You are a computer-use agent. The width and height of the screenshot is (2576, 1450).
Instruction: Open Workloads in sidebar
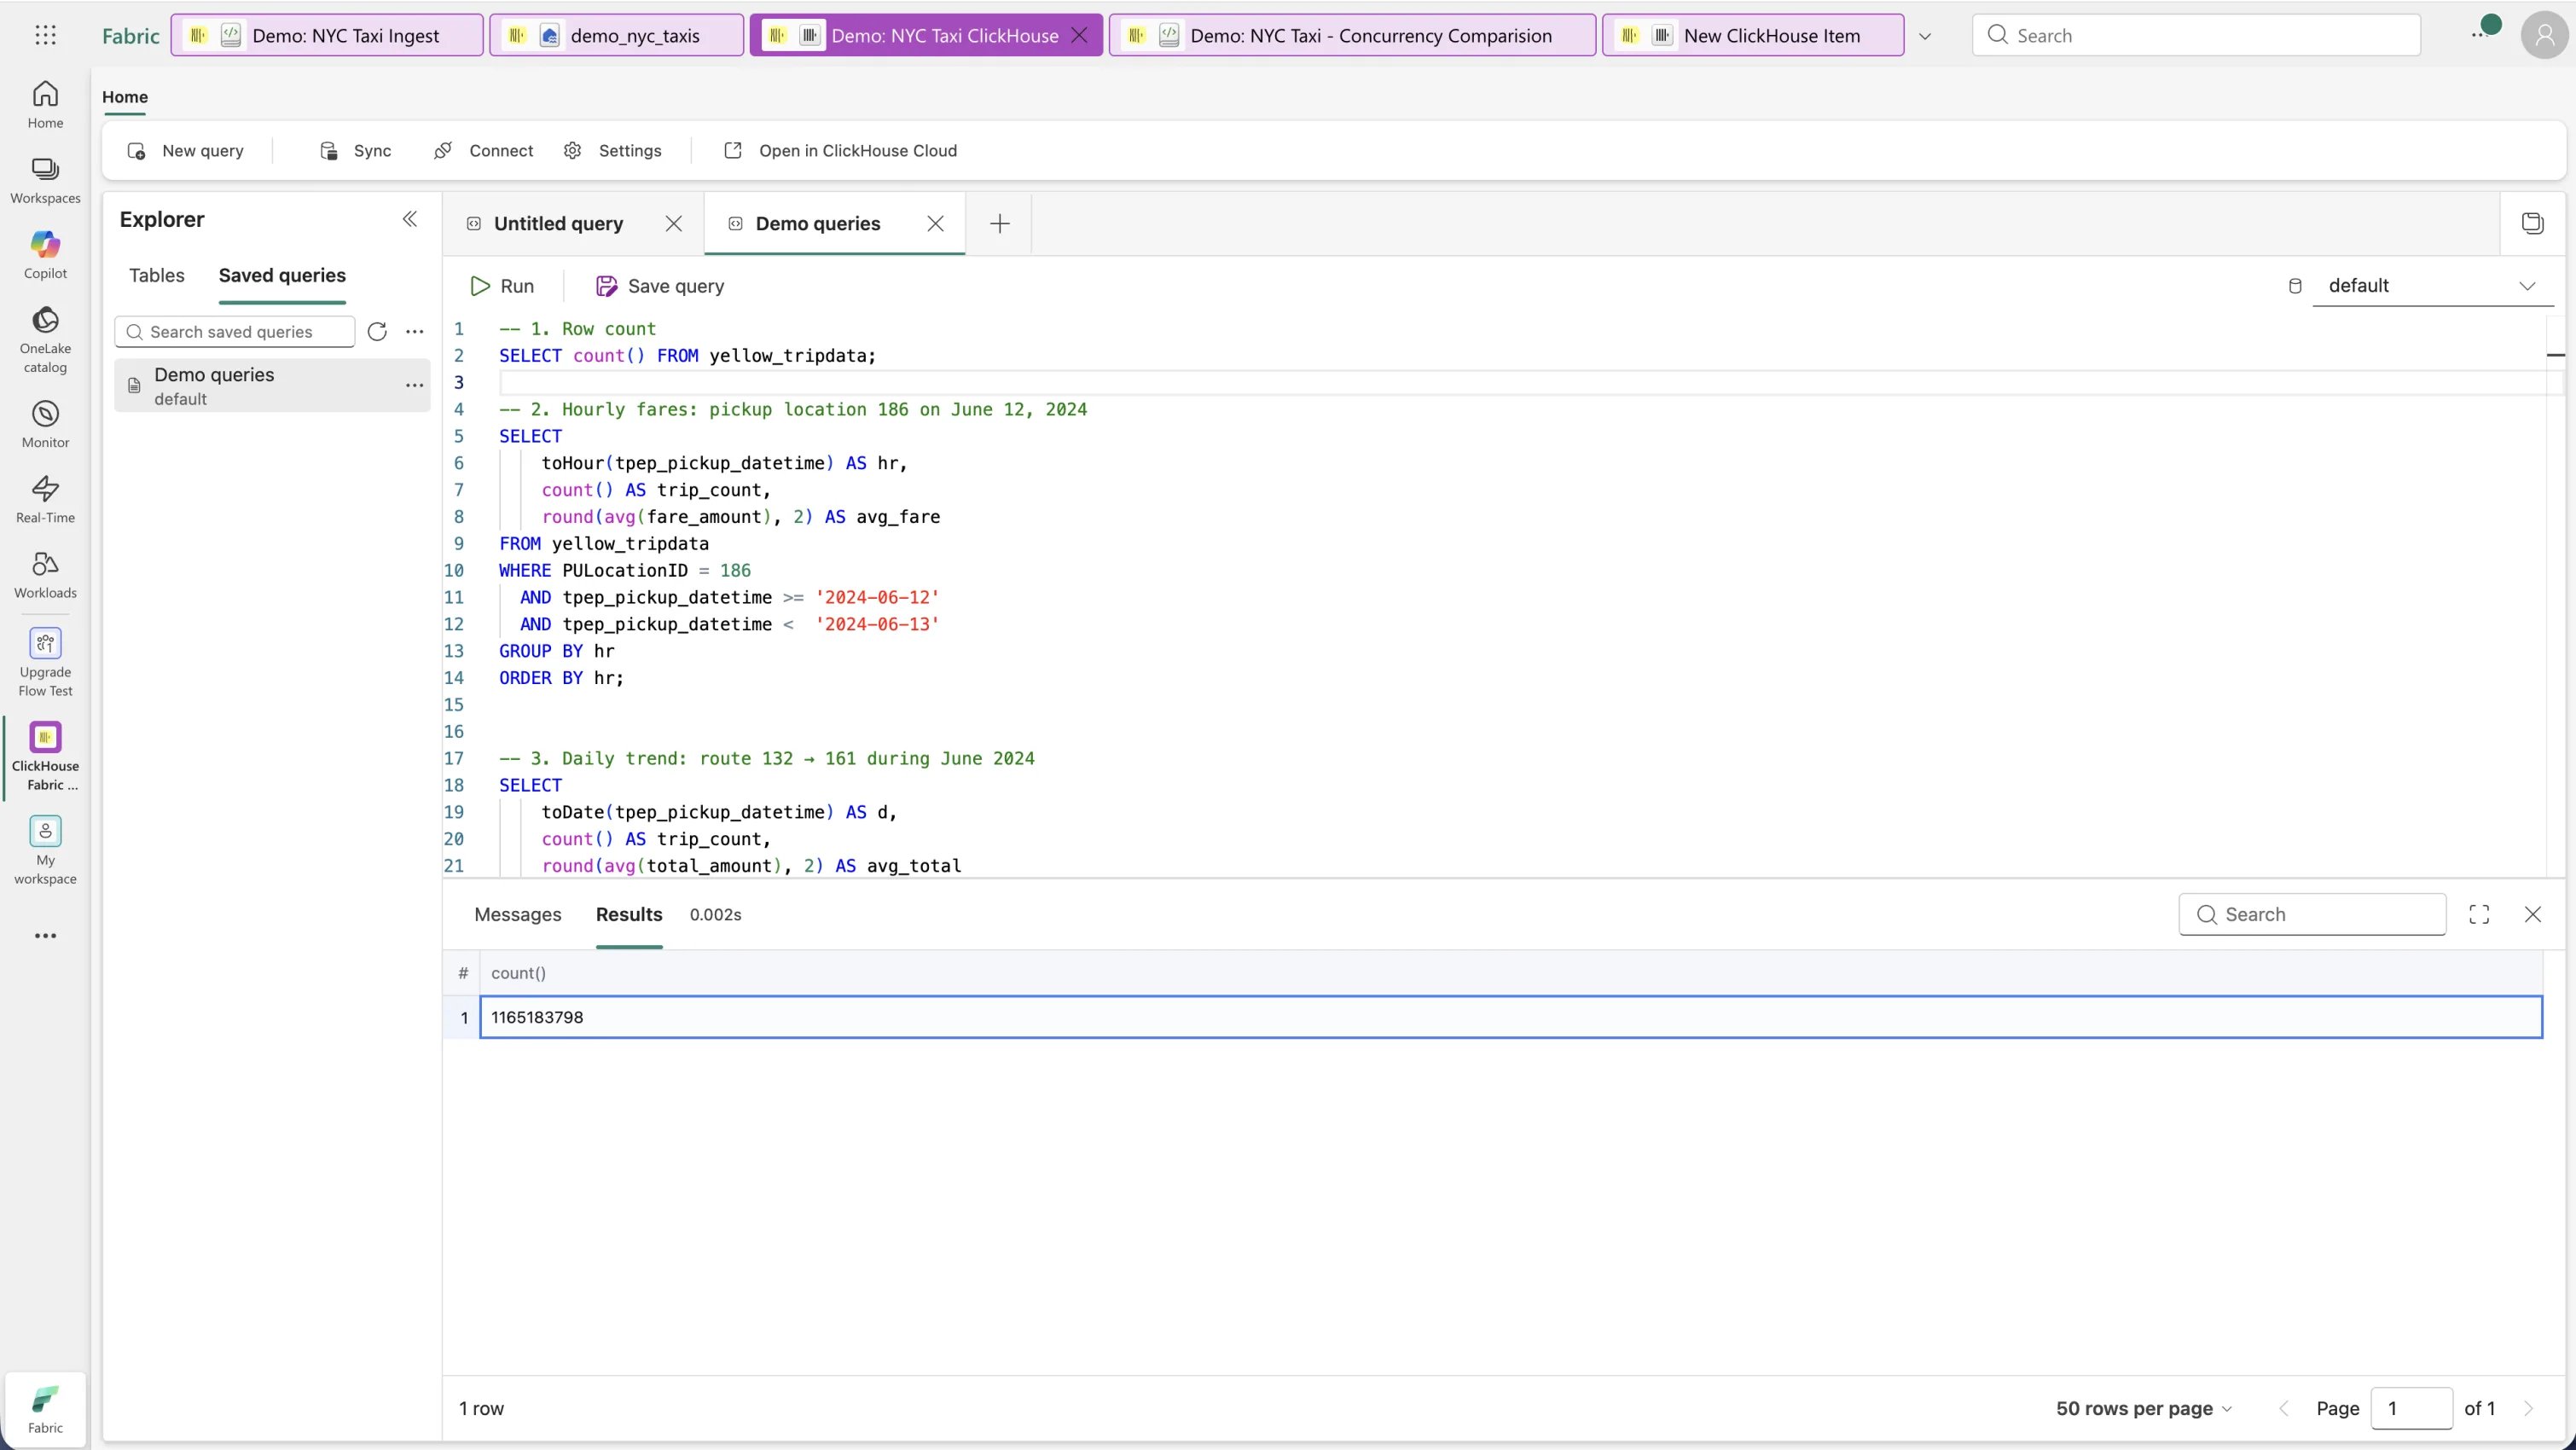[45, 574]
